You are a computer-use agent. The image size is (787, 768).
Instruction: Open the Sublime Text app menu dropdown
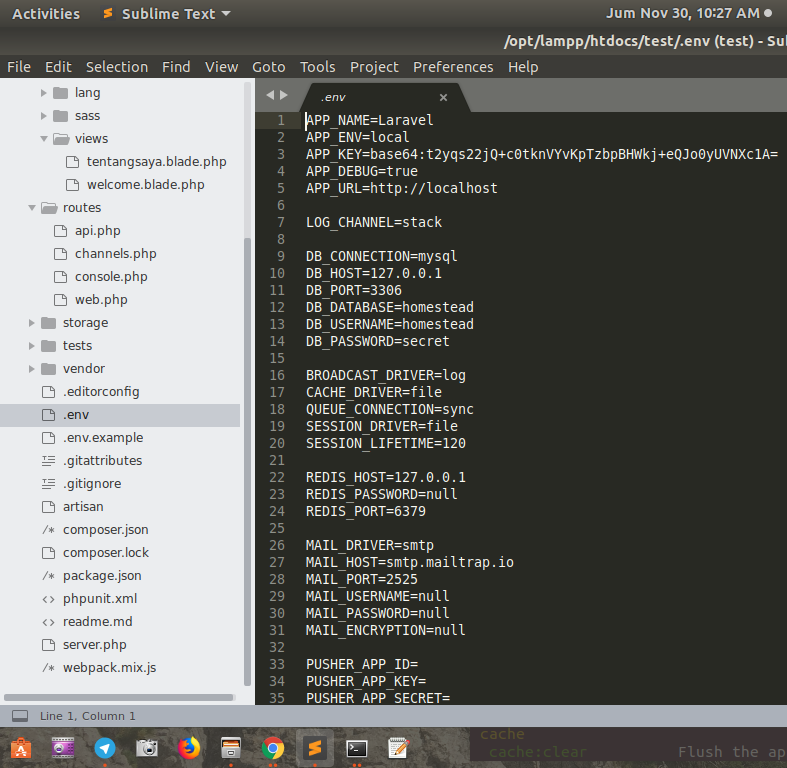coord(167,14)
